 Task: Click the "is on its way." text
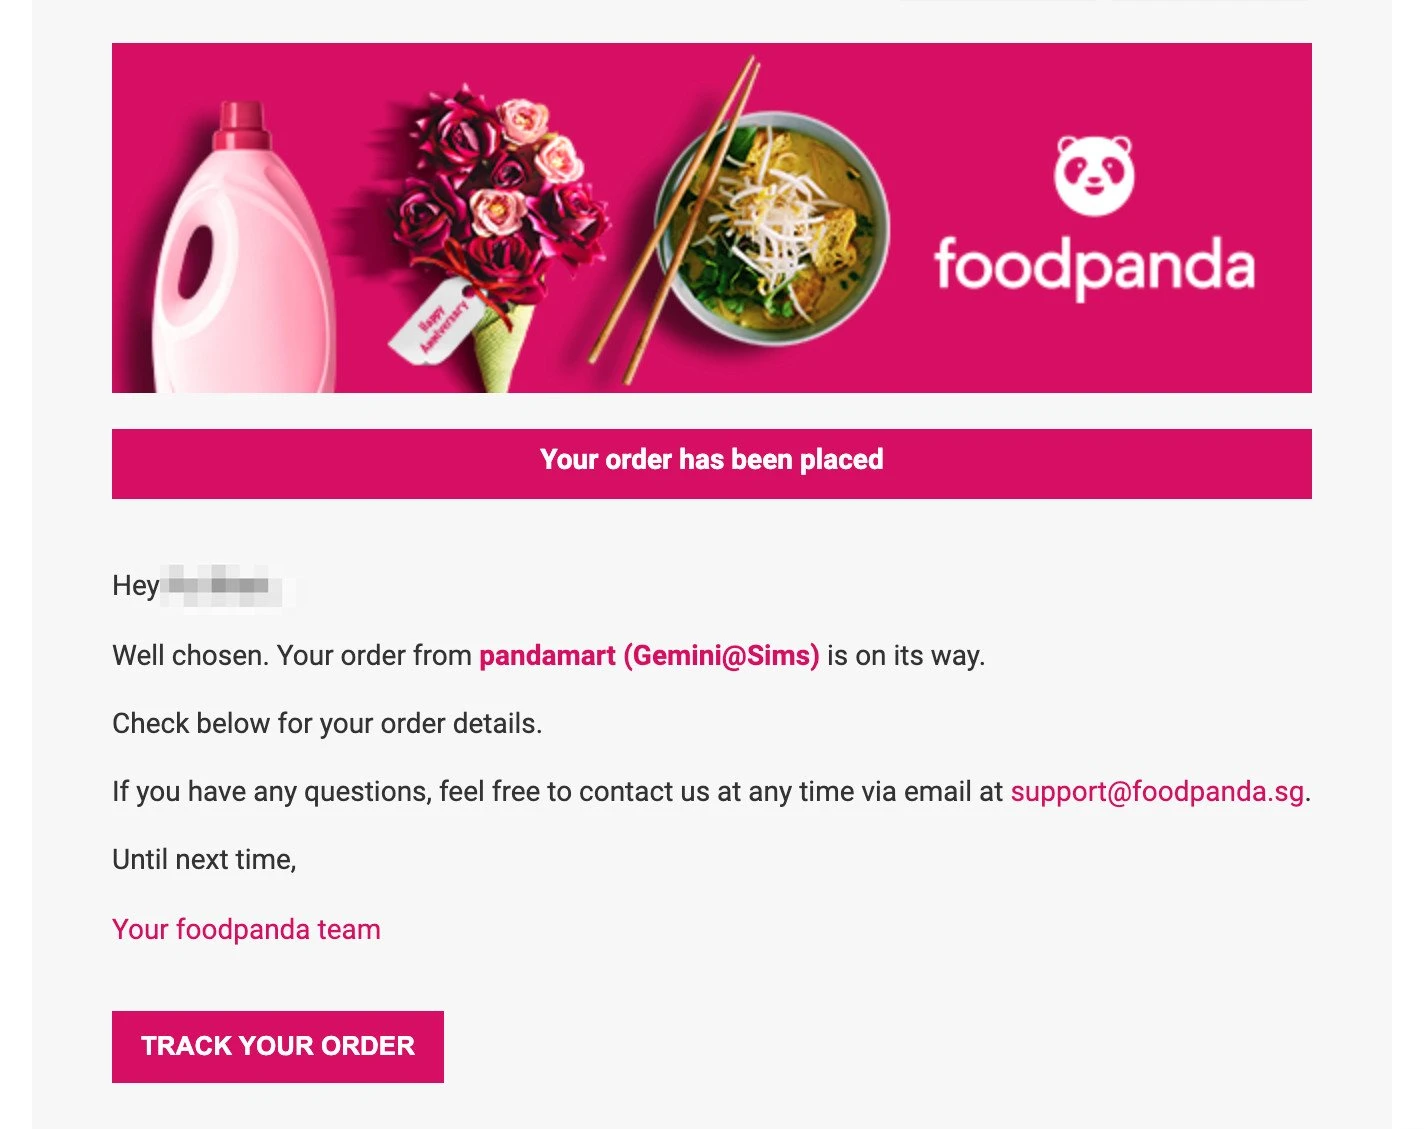[x=906, y=656]
